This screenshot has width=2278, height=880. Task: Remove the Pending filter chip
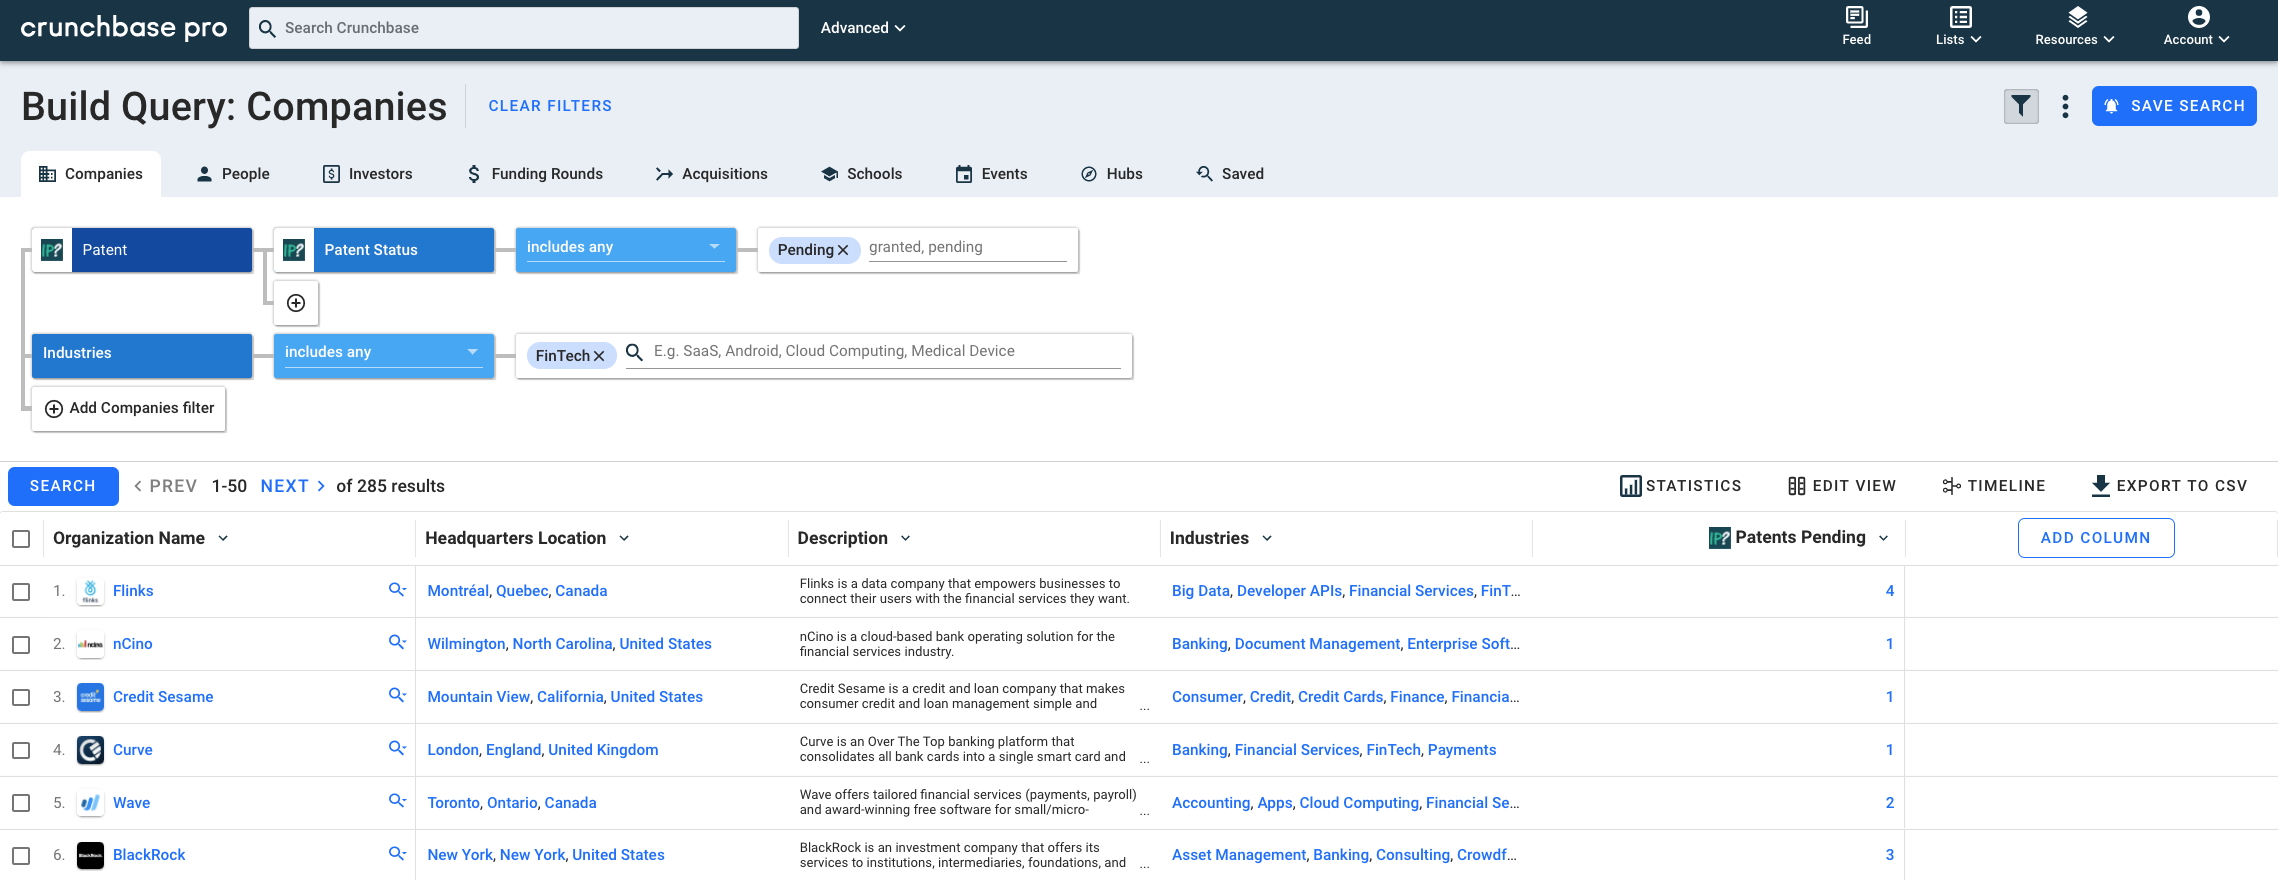coord(843,250)
